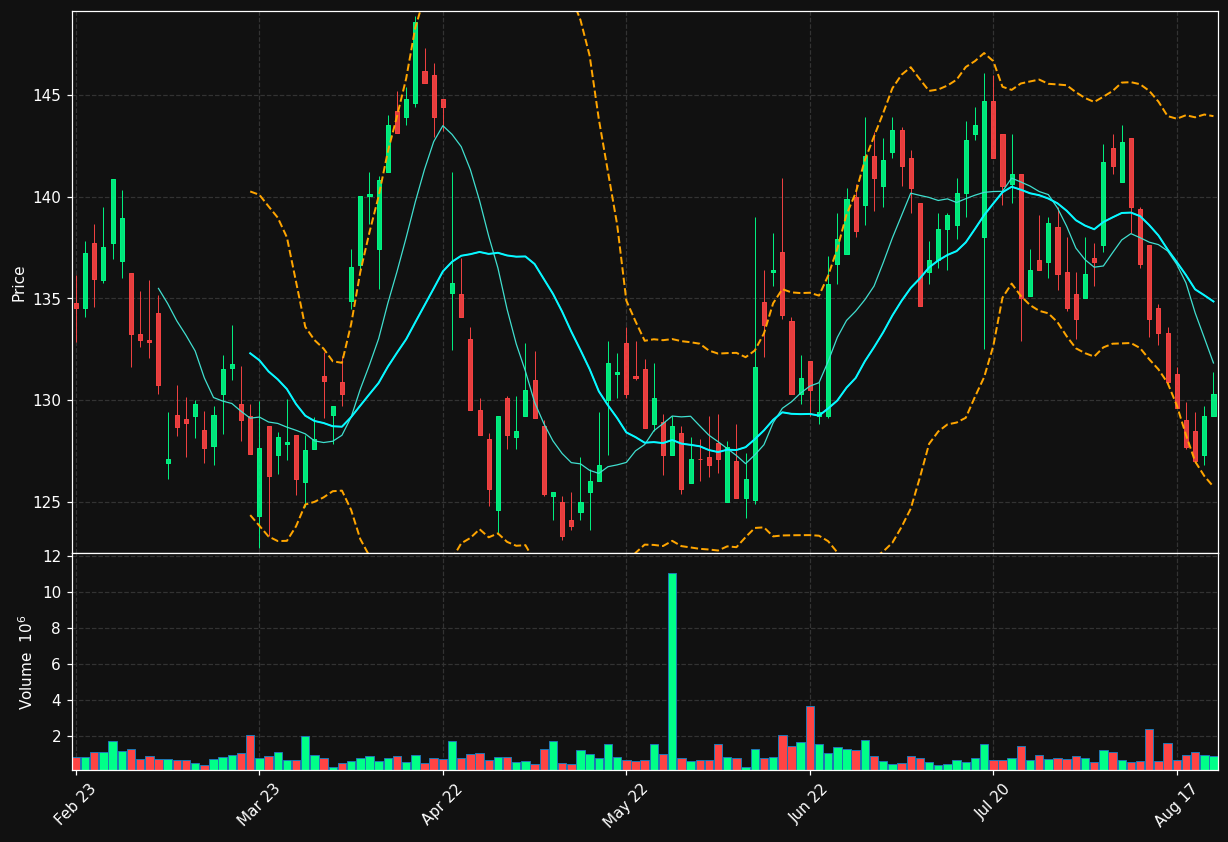Screen dimensions: 1228x842
Task: Click the volume axis label 2
Action: 57,736
